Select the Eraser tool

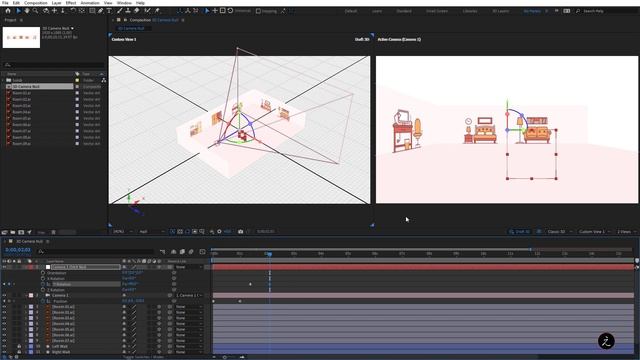(137, 11)
